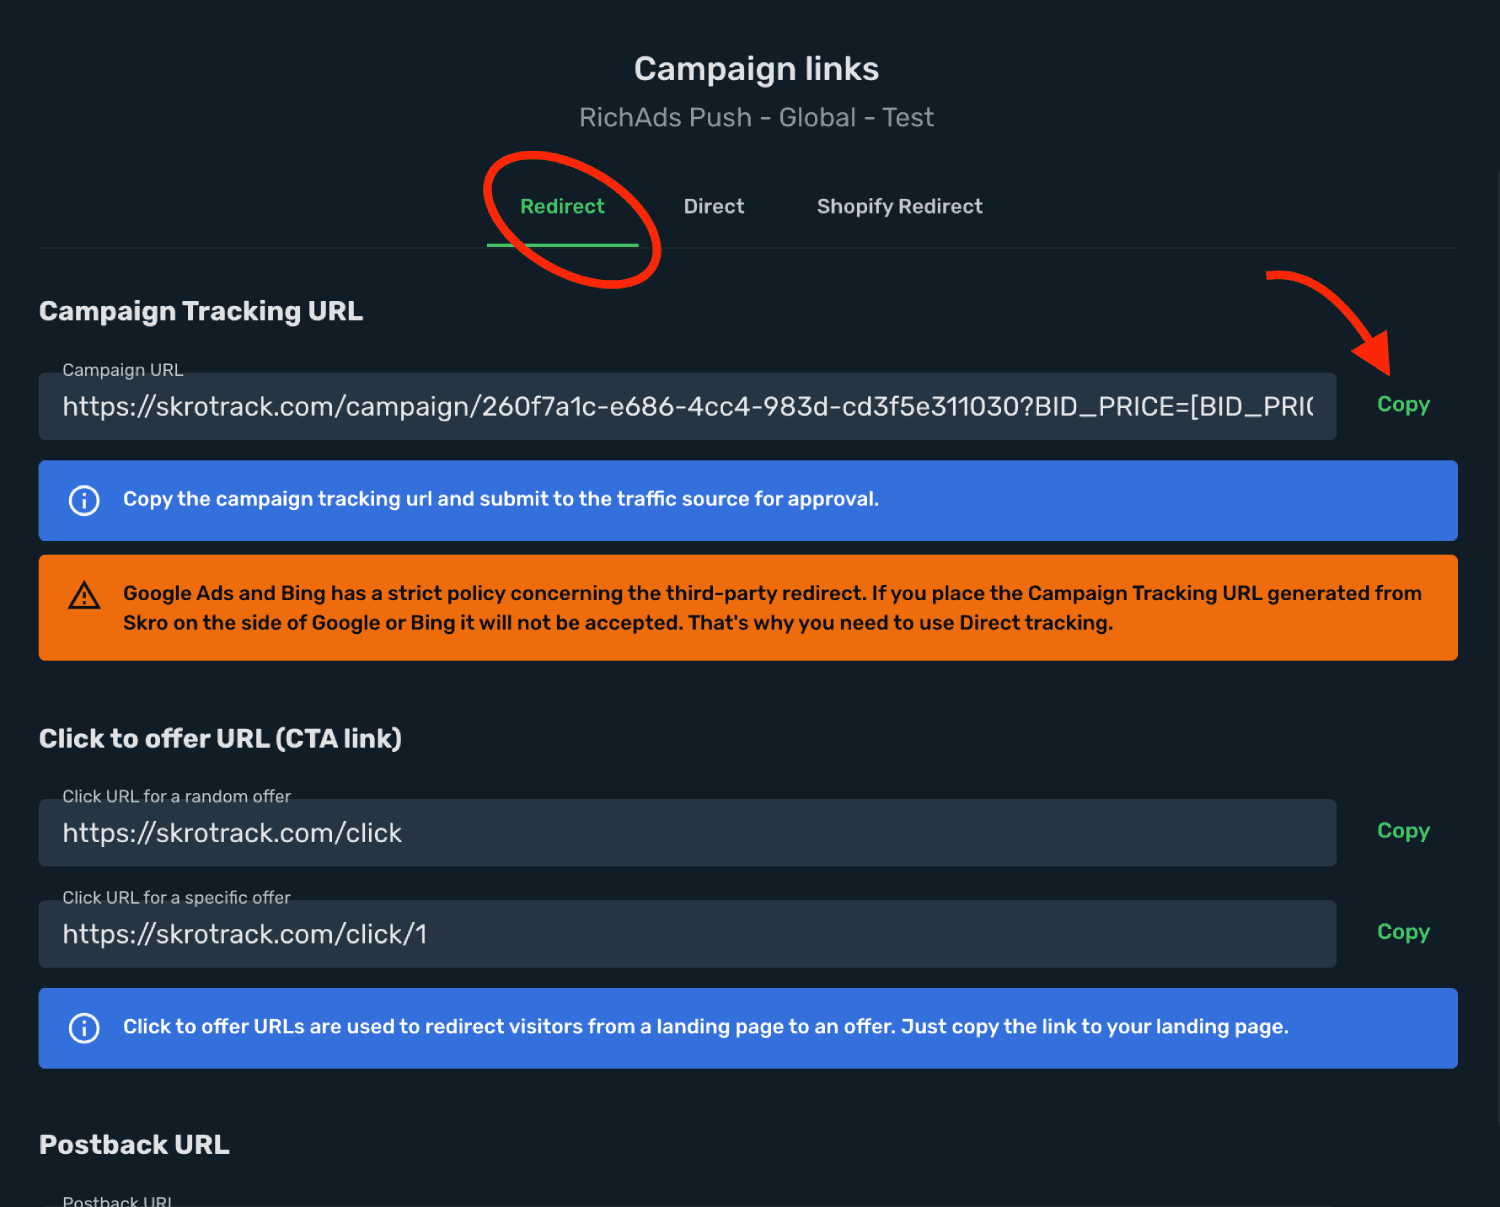1500x1207 pixels.
Task: Open the Direct tab
Action: point(714,207)
